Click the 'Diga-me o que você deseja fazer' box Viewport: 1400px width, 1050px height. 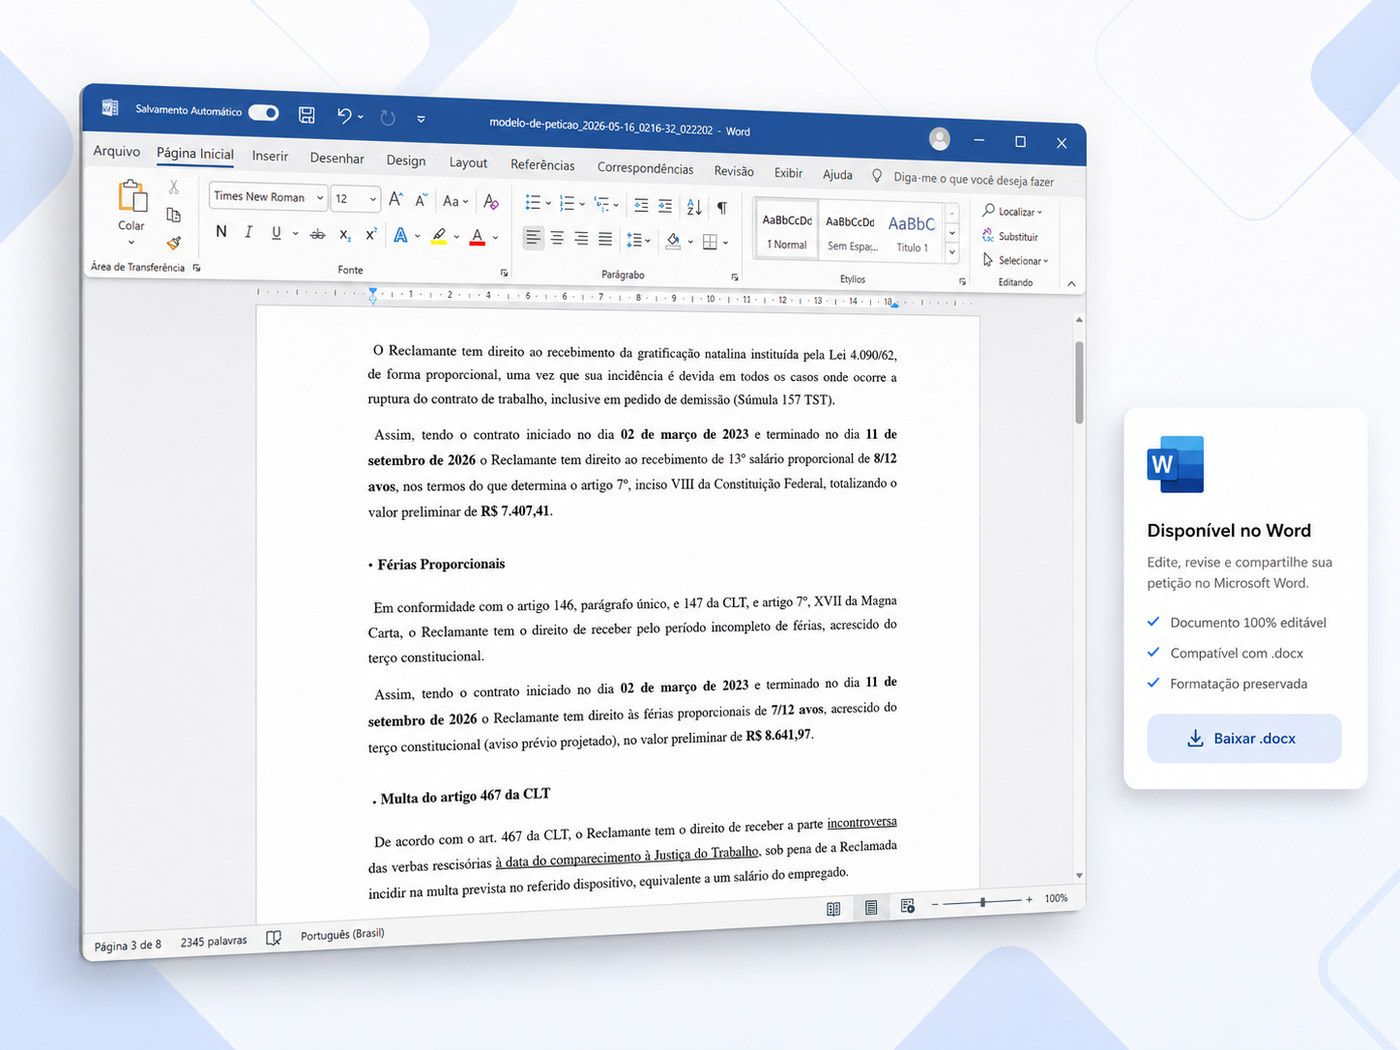(973, 179)
